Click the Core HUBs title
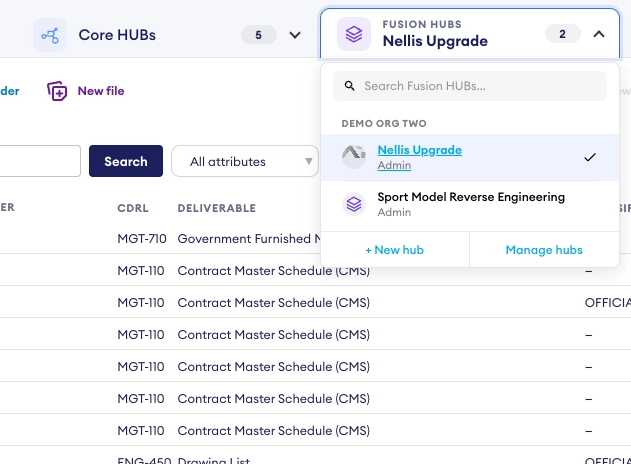Viewport: 631px width, 464px height. (117, 35)
